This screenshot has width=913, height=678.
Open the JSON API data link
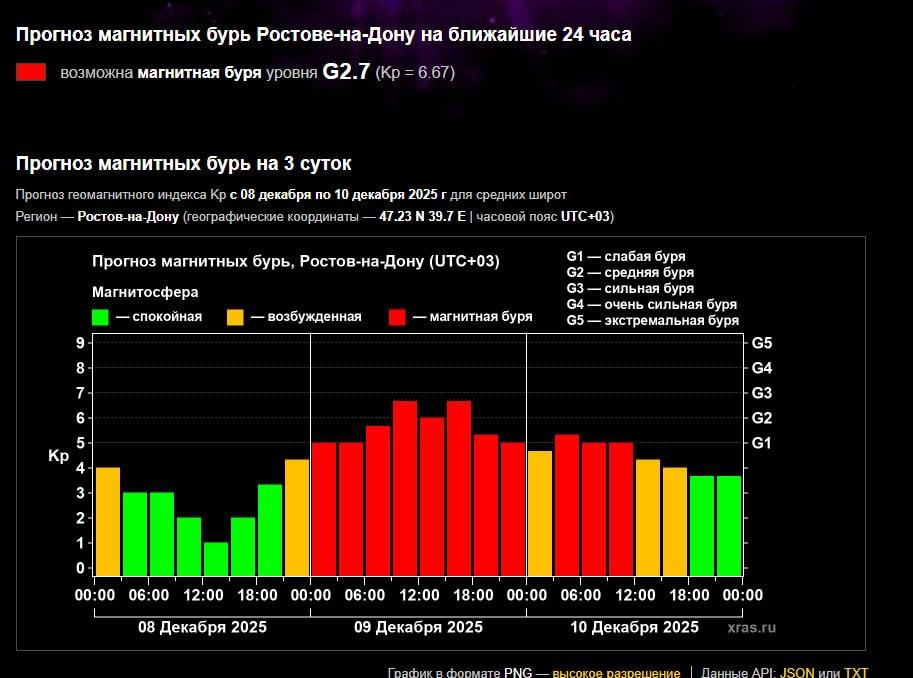click(x=797, y=672)
